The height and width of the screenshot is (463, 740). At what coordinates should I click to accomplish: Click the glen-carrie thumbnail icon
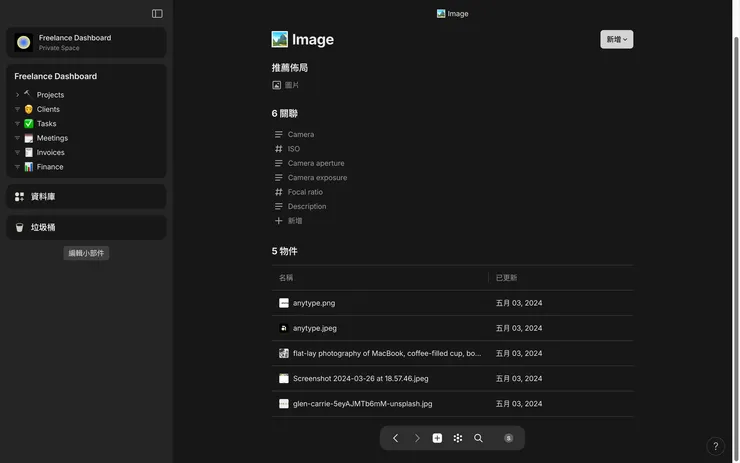click(284, 404)
